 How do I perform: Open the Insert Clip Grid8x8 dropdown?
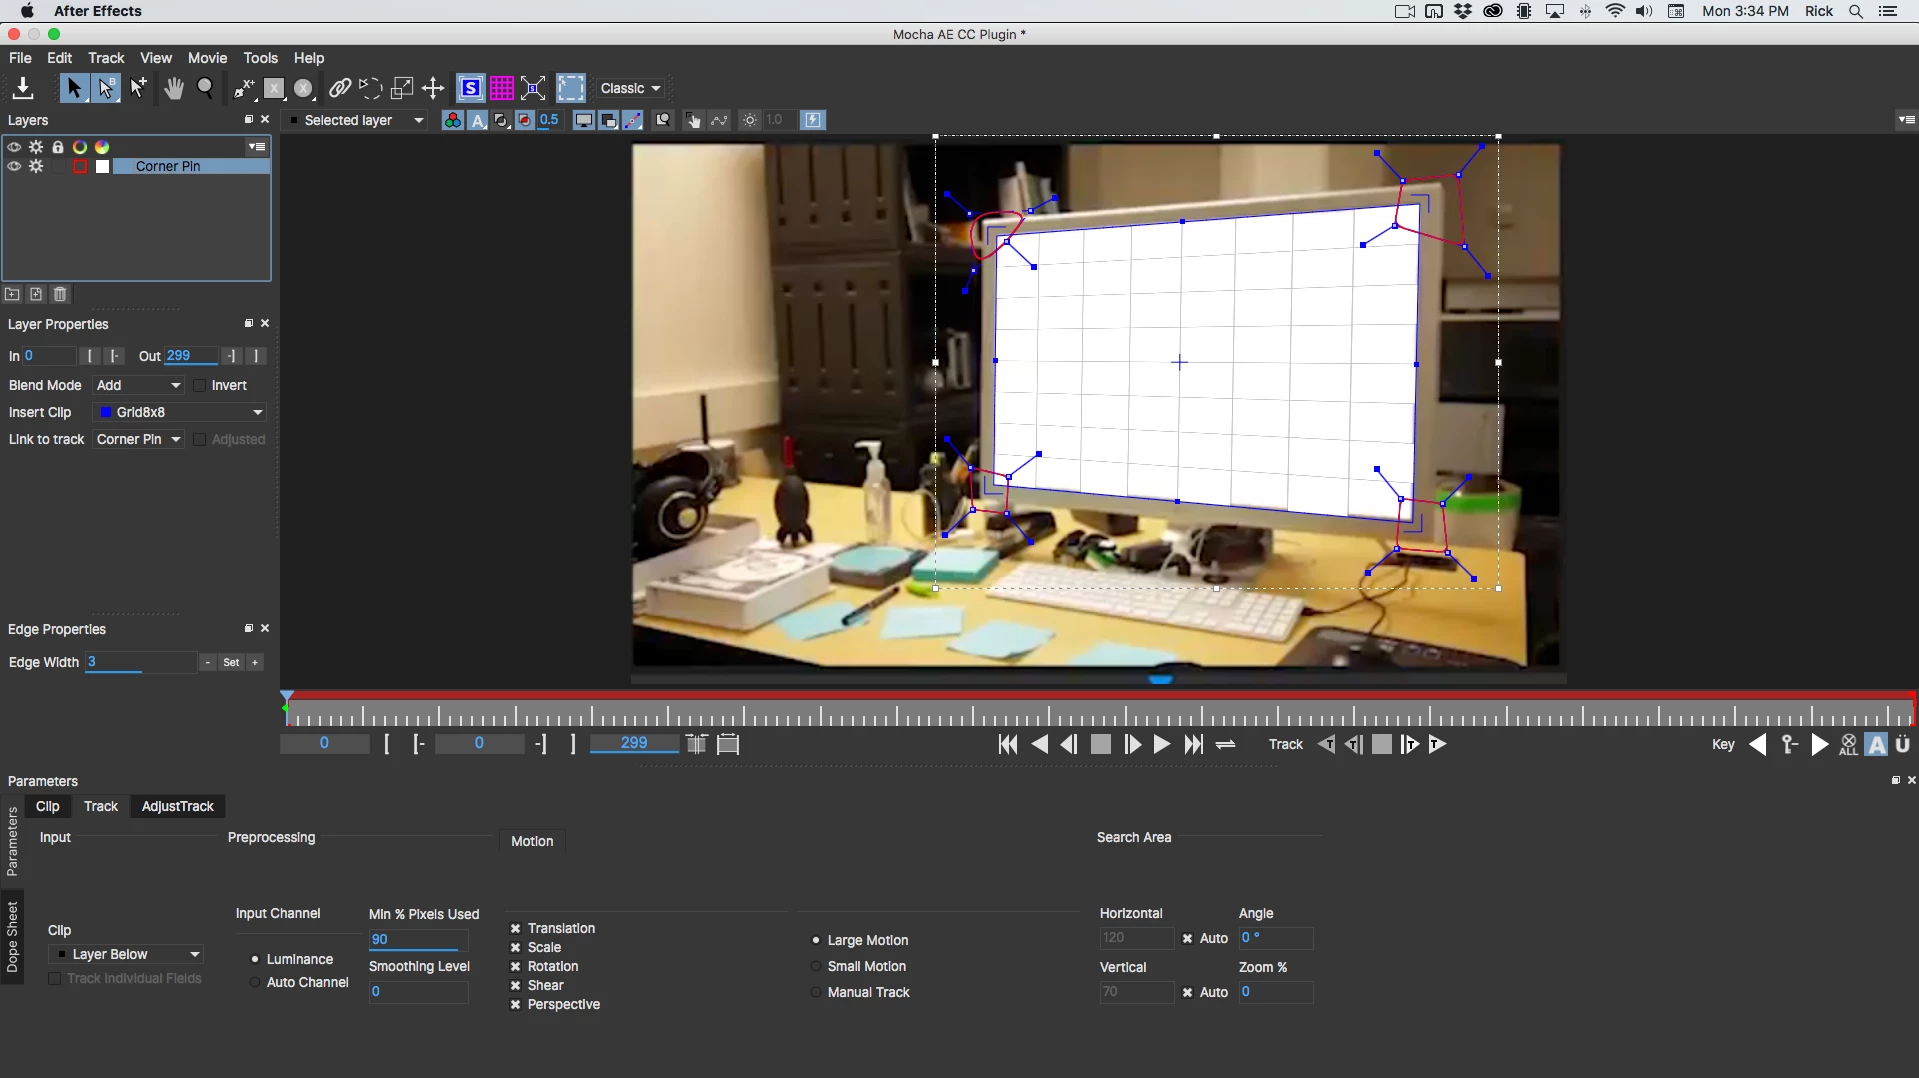(181, 412)
